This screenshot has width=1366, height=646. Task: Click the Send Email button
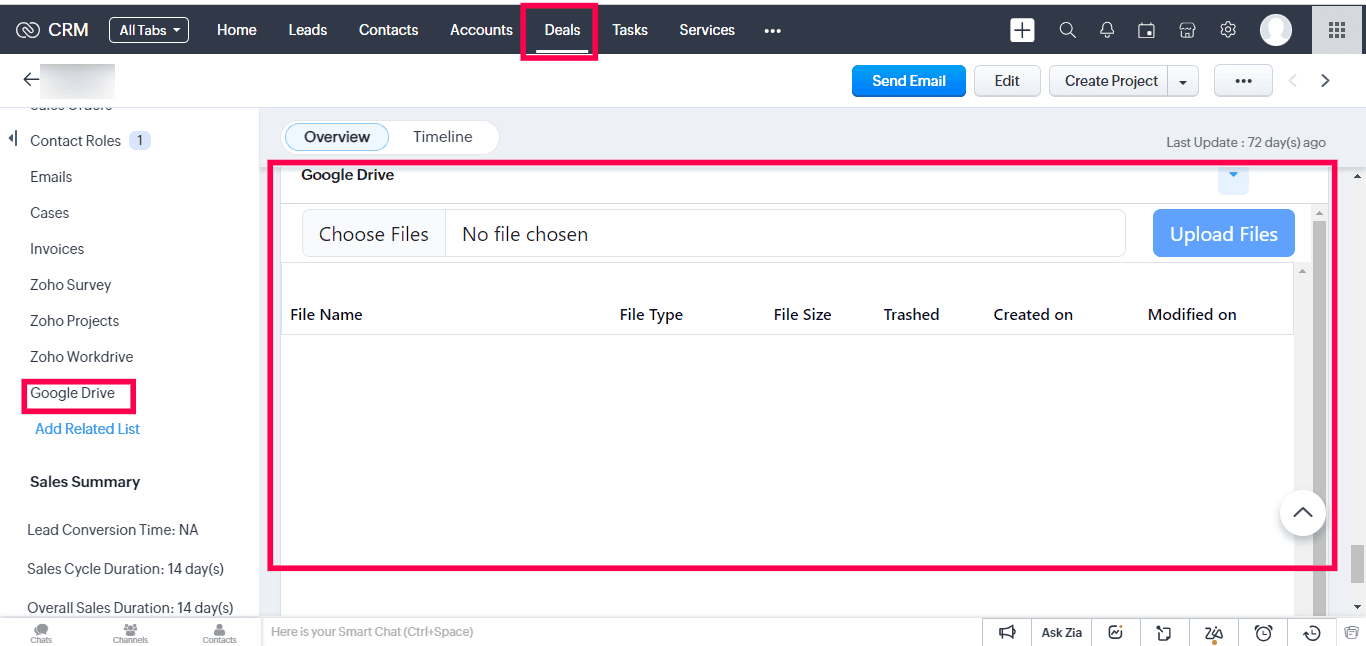point(909,81)
